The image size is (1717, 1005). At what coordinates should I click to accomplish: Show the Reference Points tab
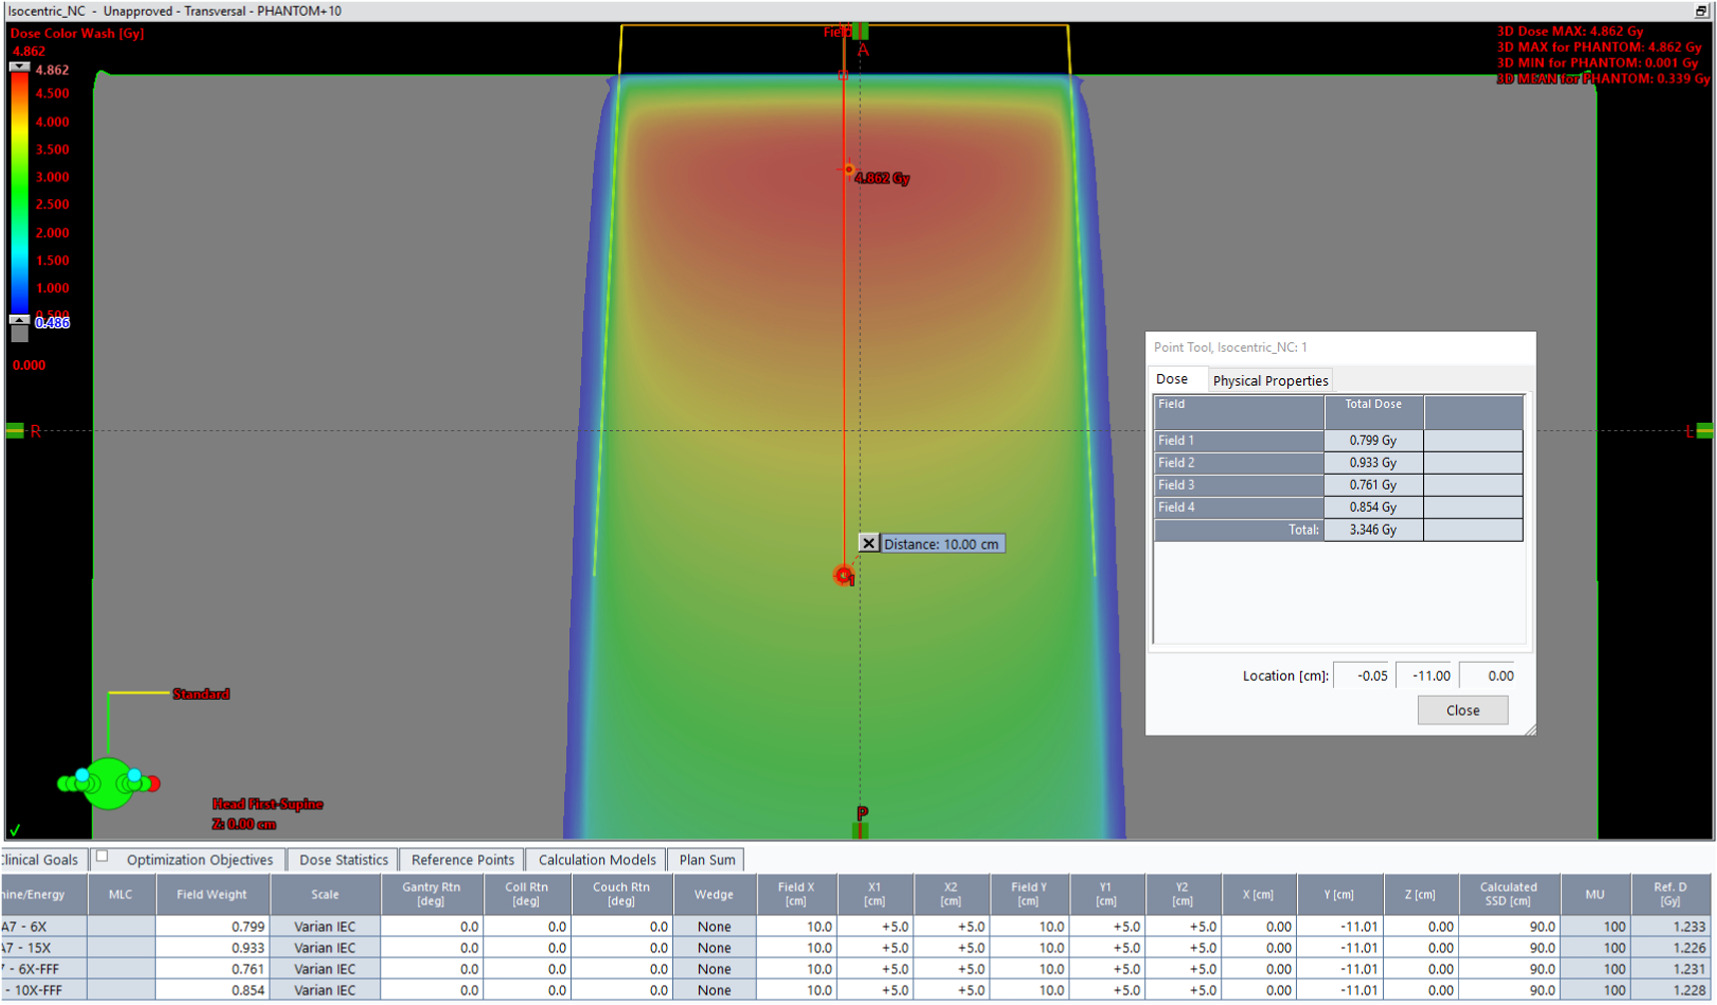point(462,860)
